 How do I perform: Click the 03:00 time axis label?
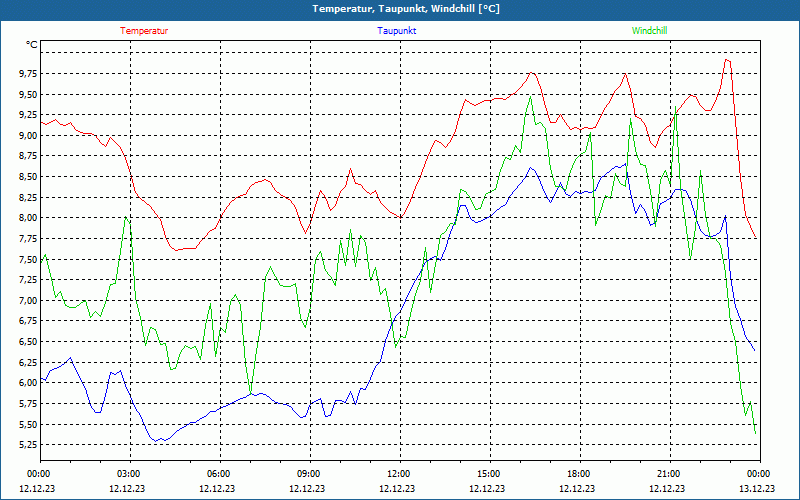(x=131, y=474)
